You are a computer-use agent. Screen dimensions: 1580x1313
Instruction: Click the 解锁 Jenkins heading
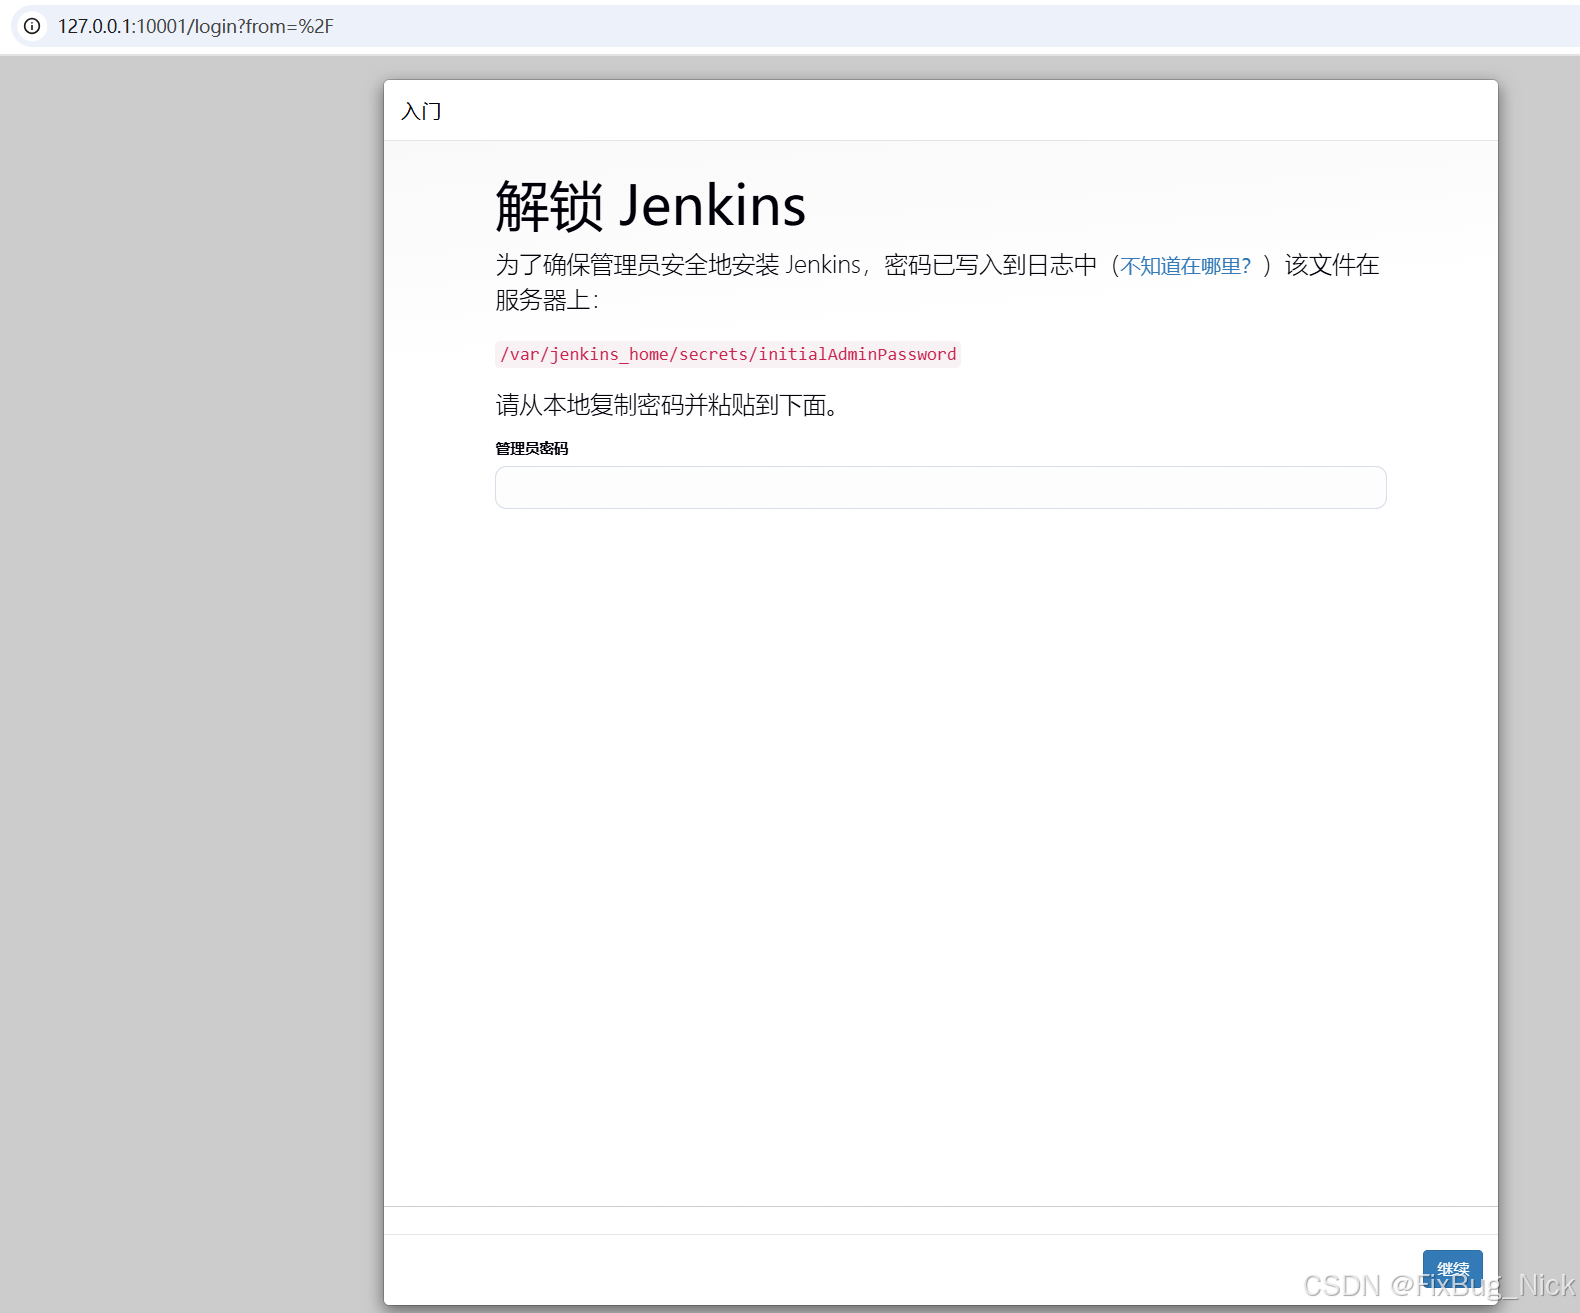pyautogui.click(x=650, y=206)
